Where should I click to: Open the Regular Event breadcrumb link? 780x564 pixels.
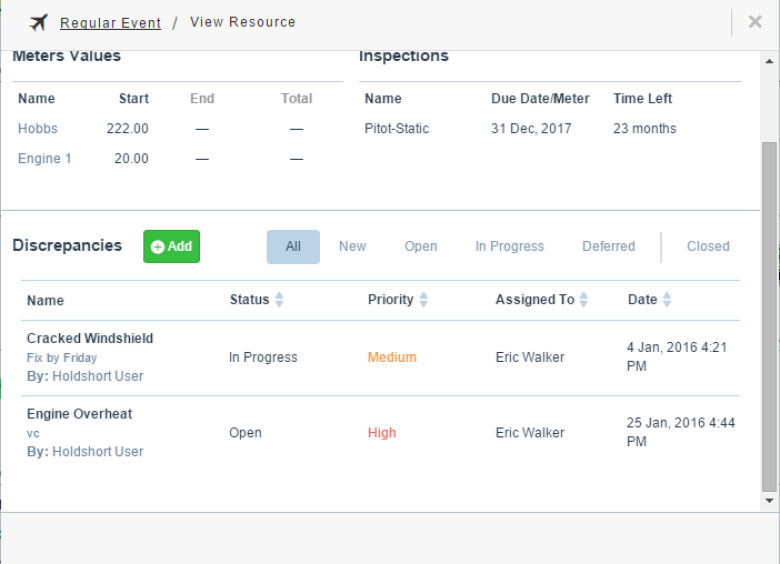tap(110, 23)
